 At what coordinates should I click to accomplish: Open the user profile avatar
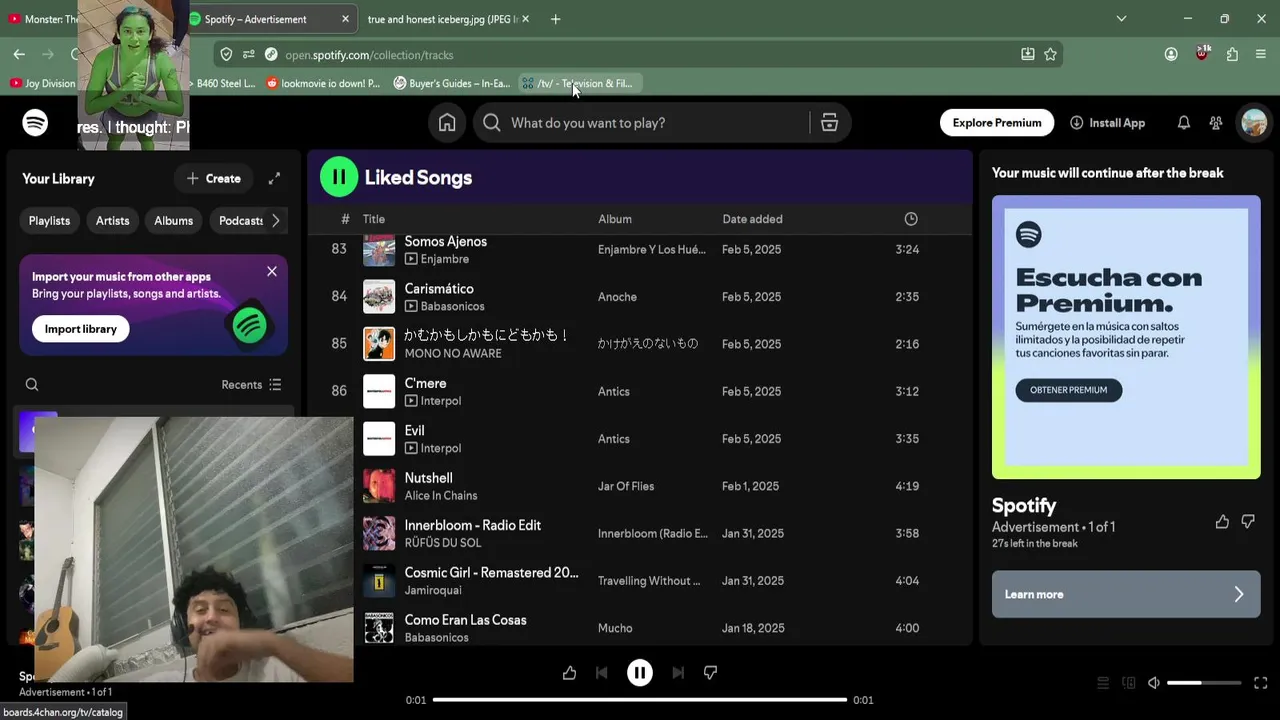pos(1254,123)
